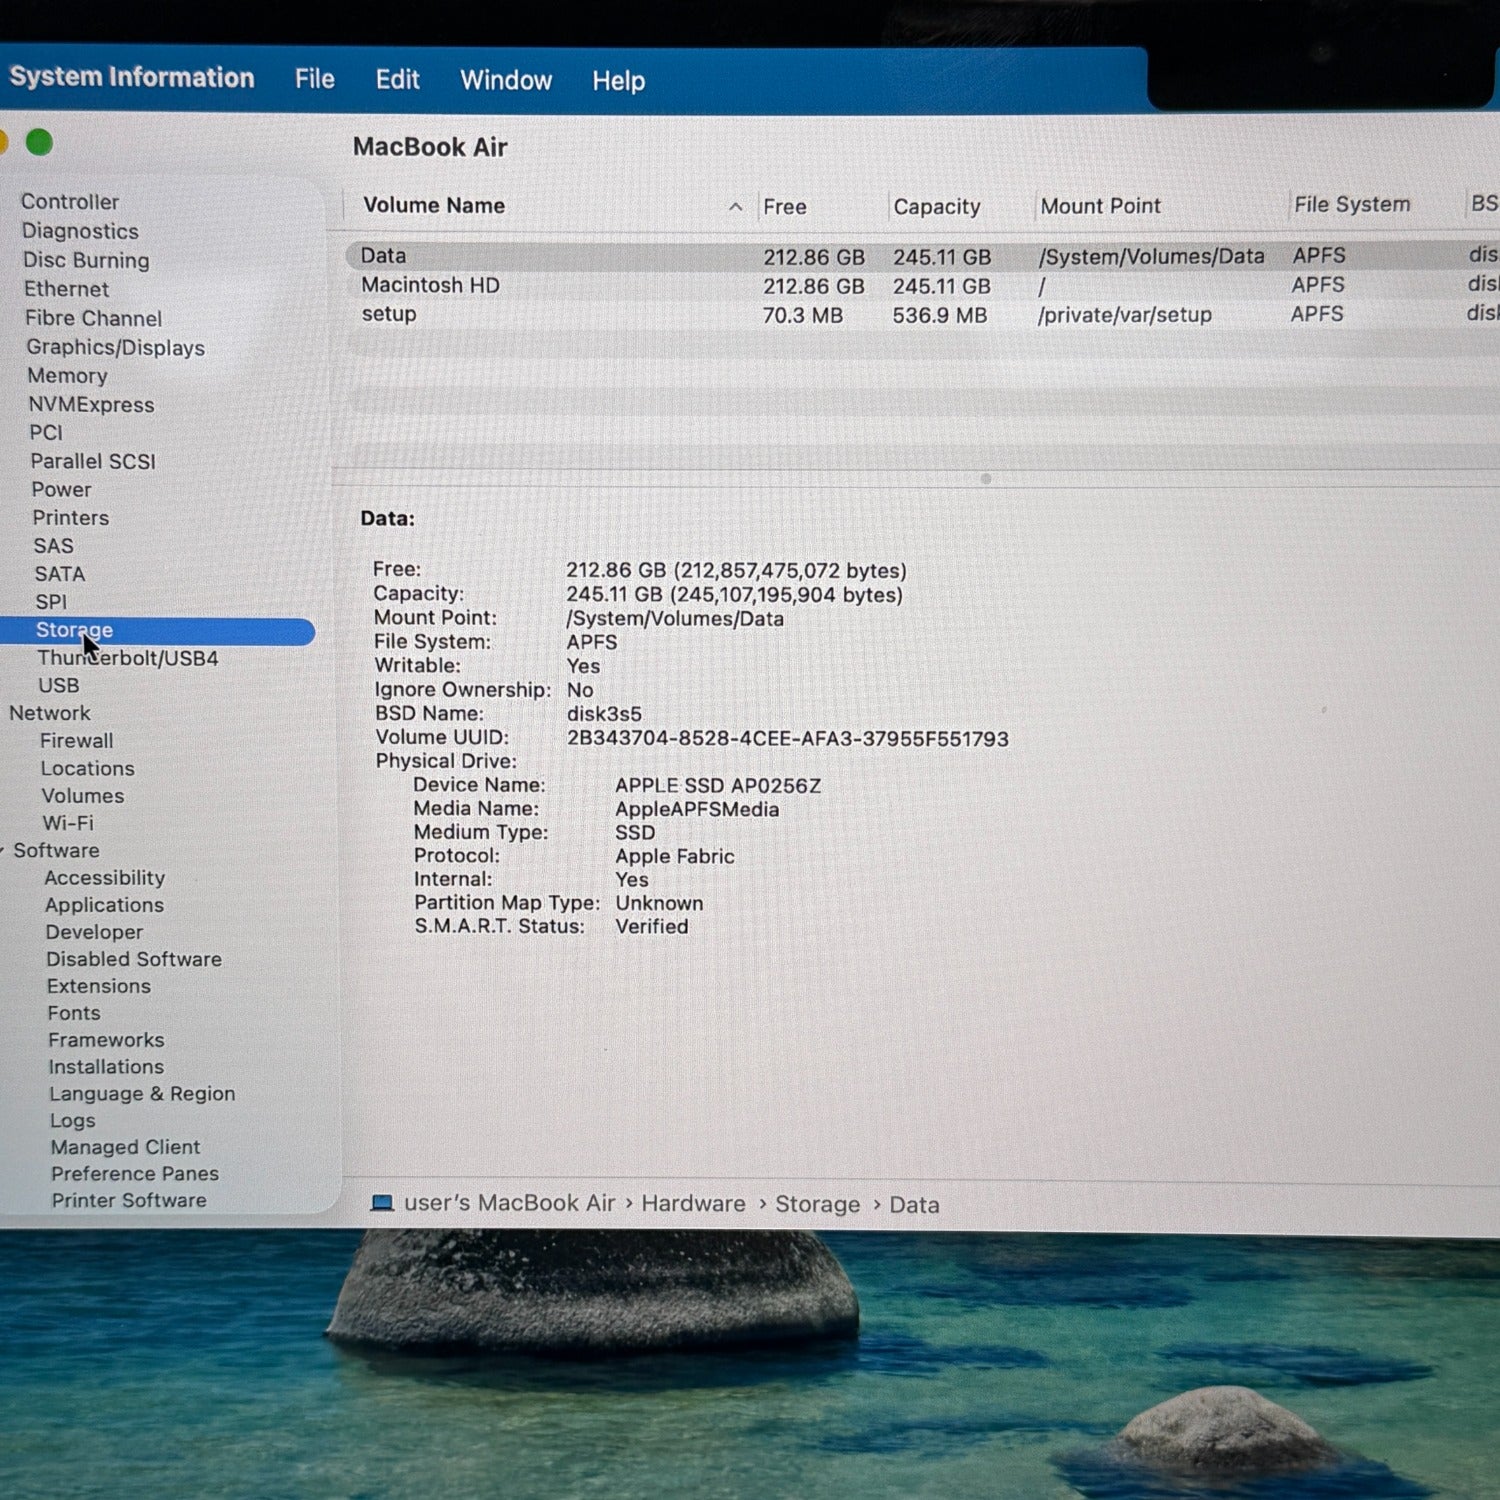Click the laptop icon in path bar
Viewport: 1500px width, 1500px height.
382,1203
